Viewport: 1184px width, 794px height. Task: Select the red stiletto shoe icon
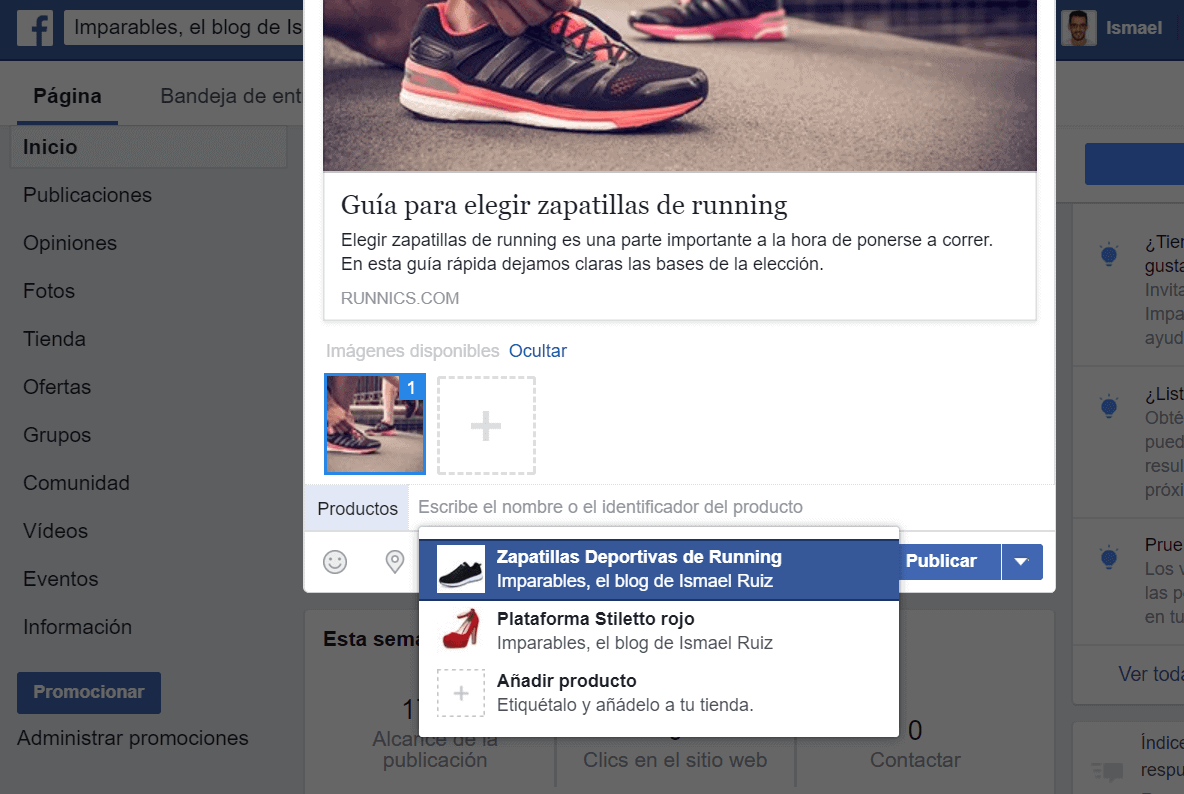pyautogui.click(x=461, y=630)
